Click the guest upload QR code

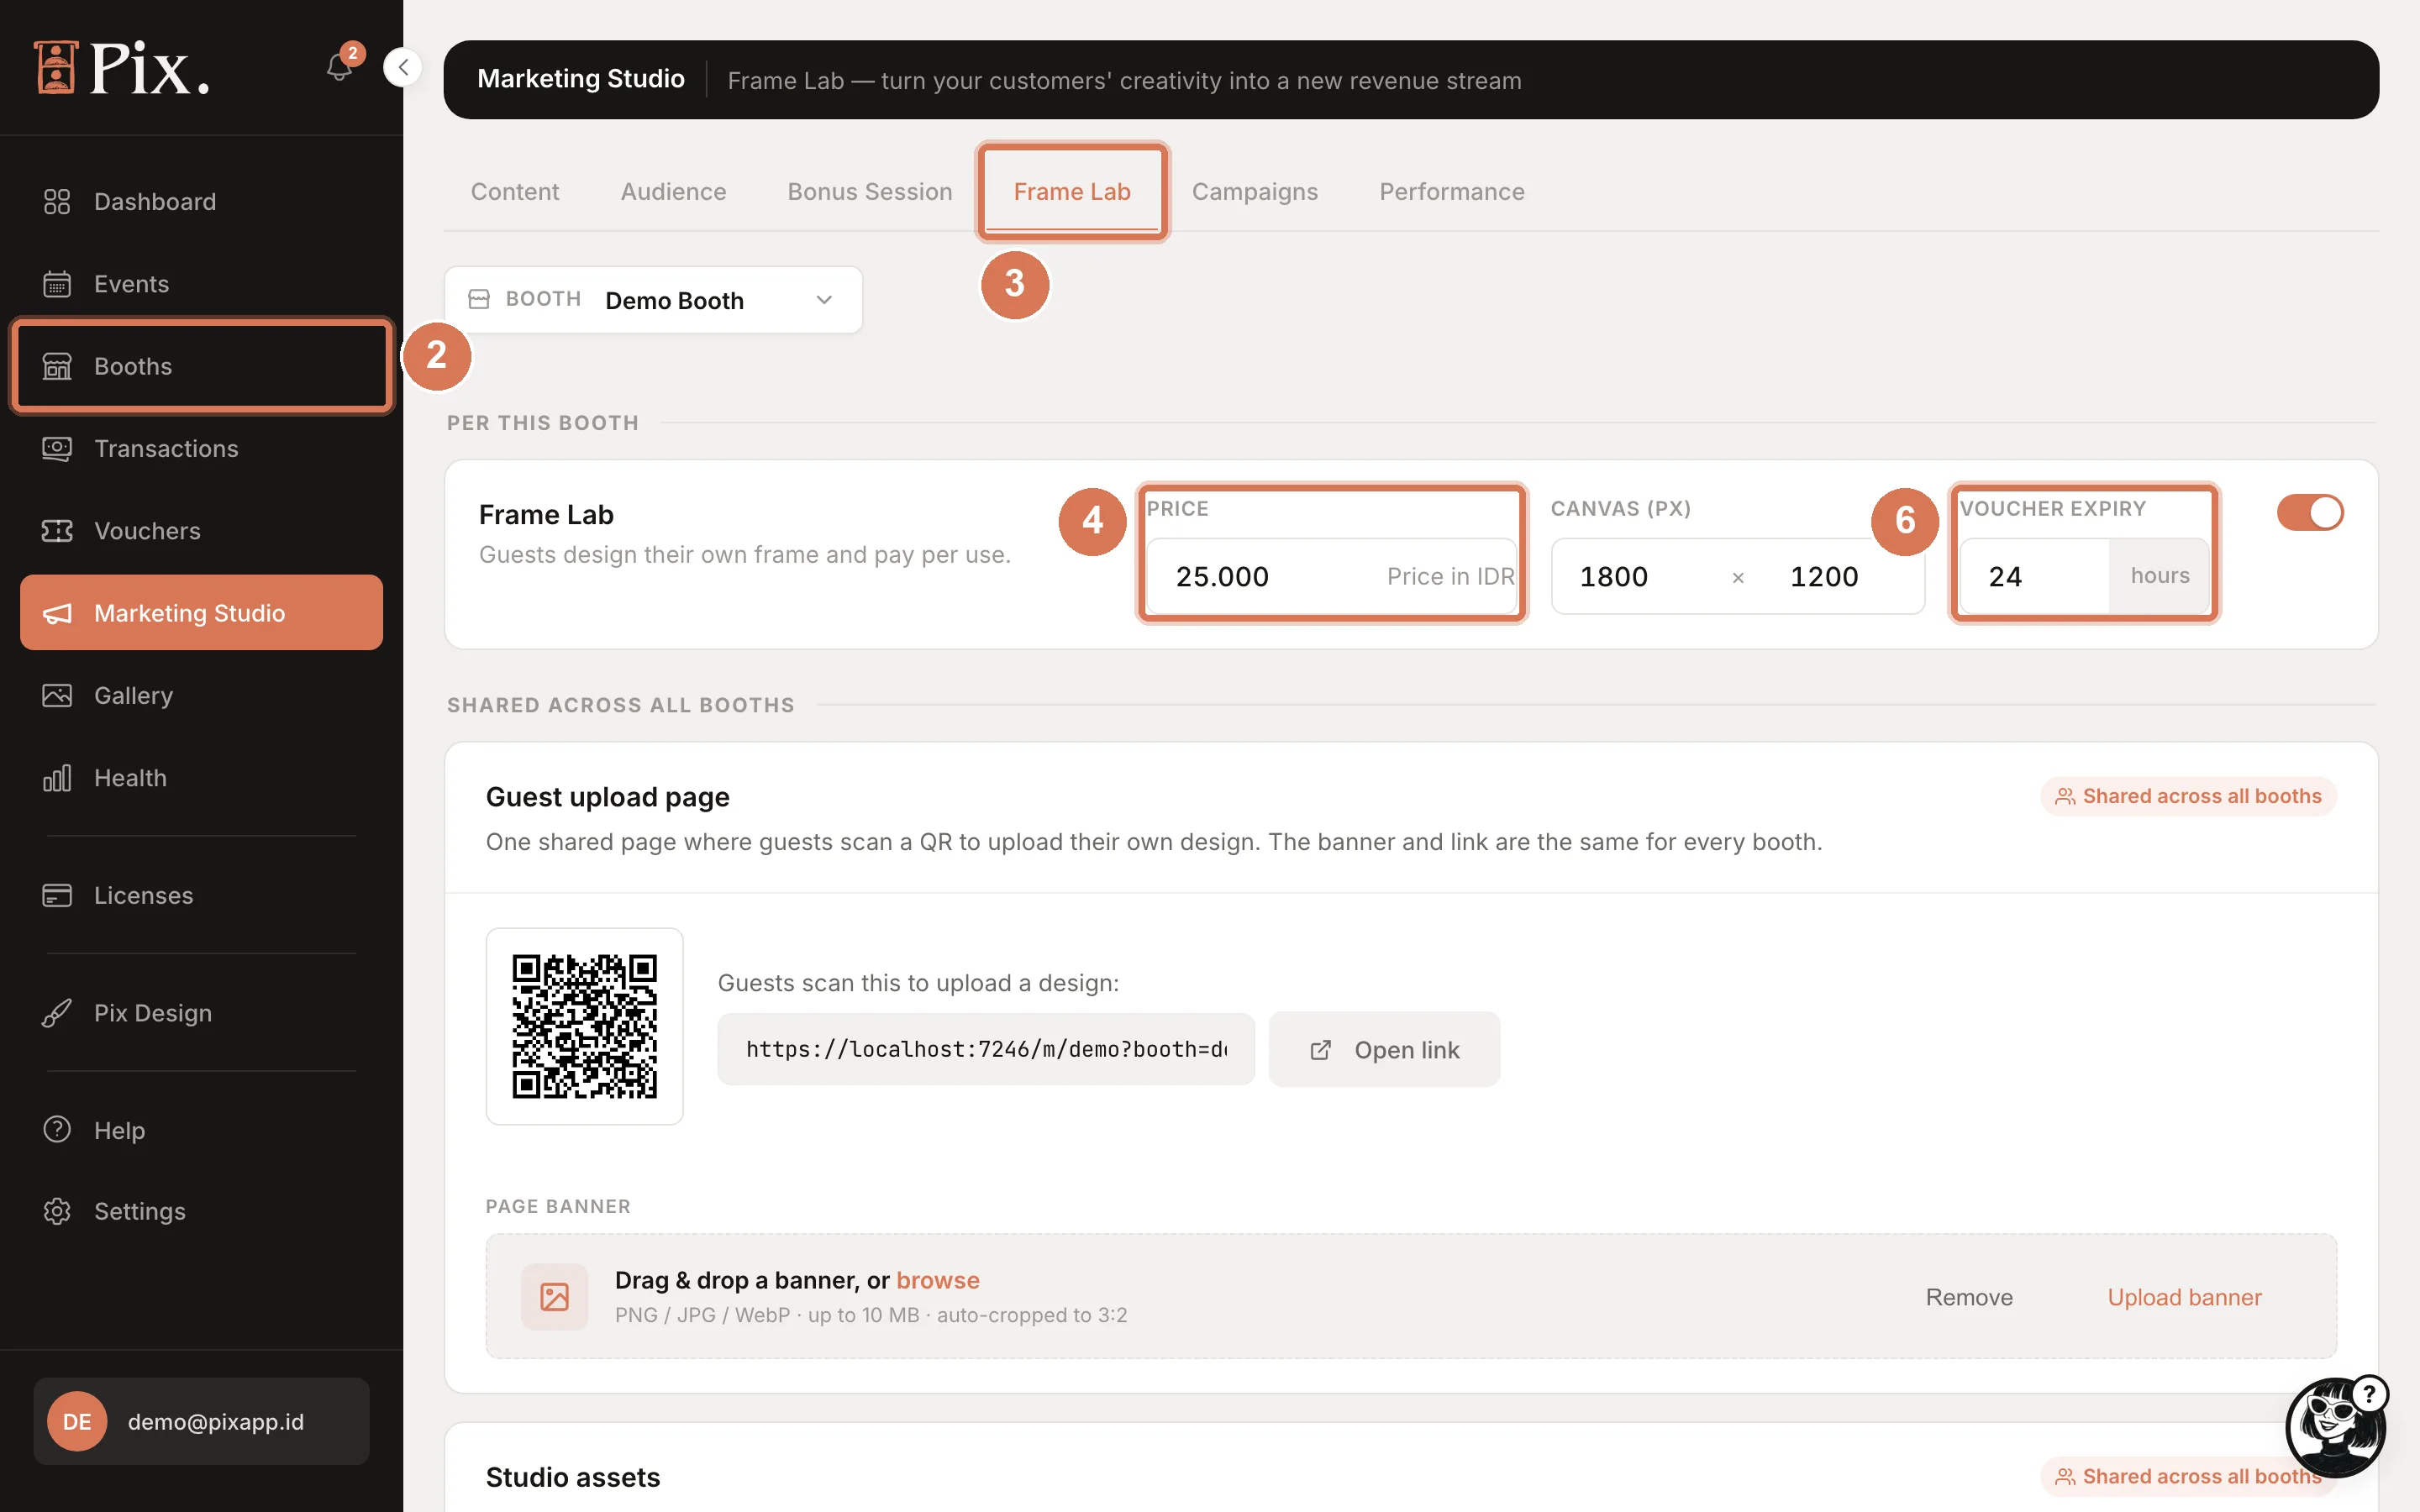585,1026
